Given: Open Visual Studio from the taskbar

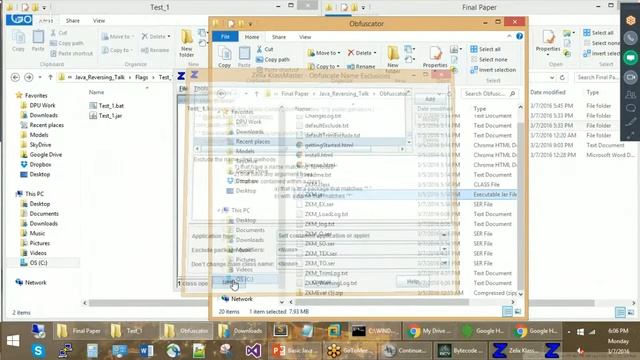Looking at the screenshot, I should (x=253, y=351).
